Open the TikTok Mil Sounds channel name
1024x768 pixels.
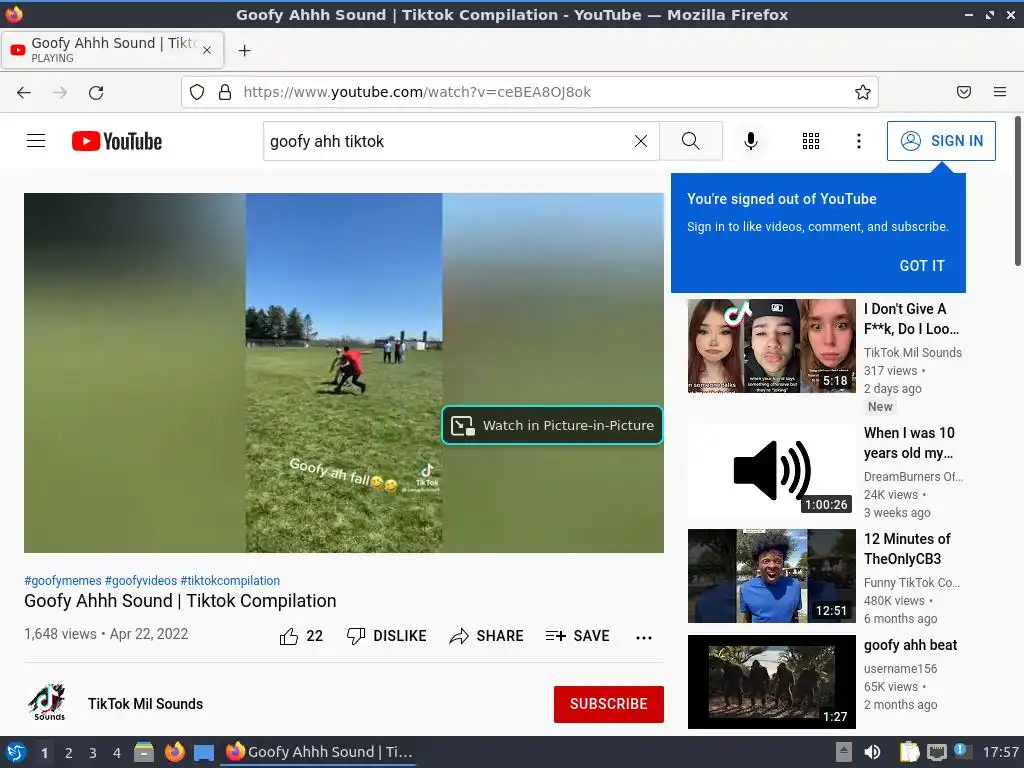click(146, 704)
